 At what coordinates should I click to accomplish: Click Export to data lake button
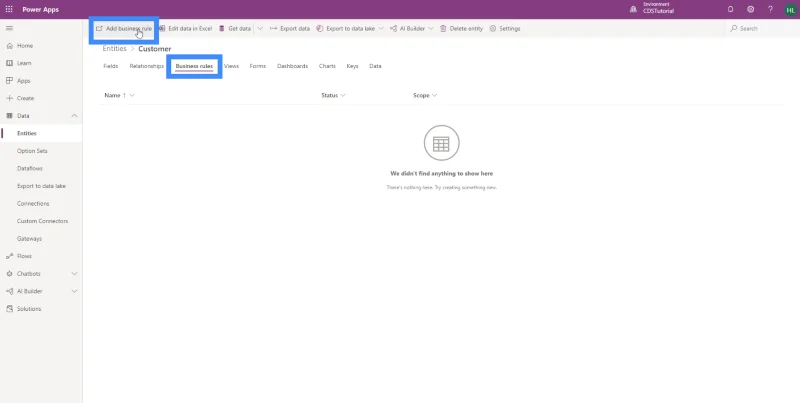coord(346,29)
